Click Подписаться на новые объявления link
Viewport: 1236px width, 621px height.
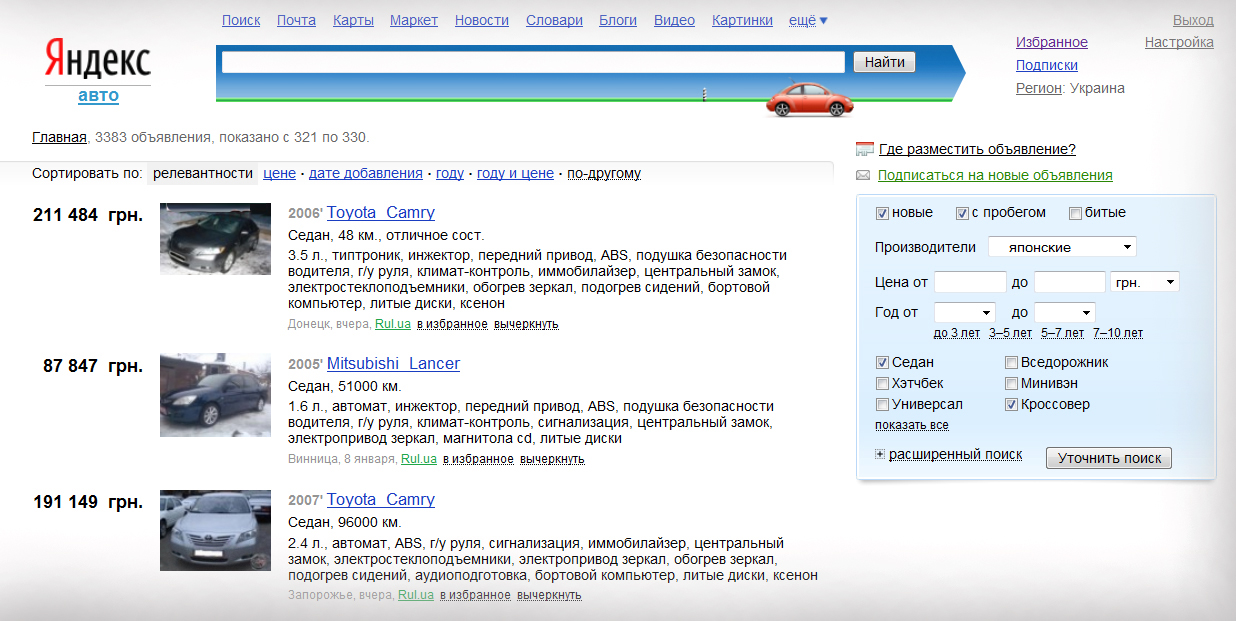pyautogui.click(x=995, y=175)
